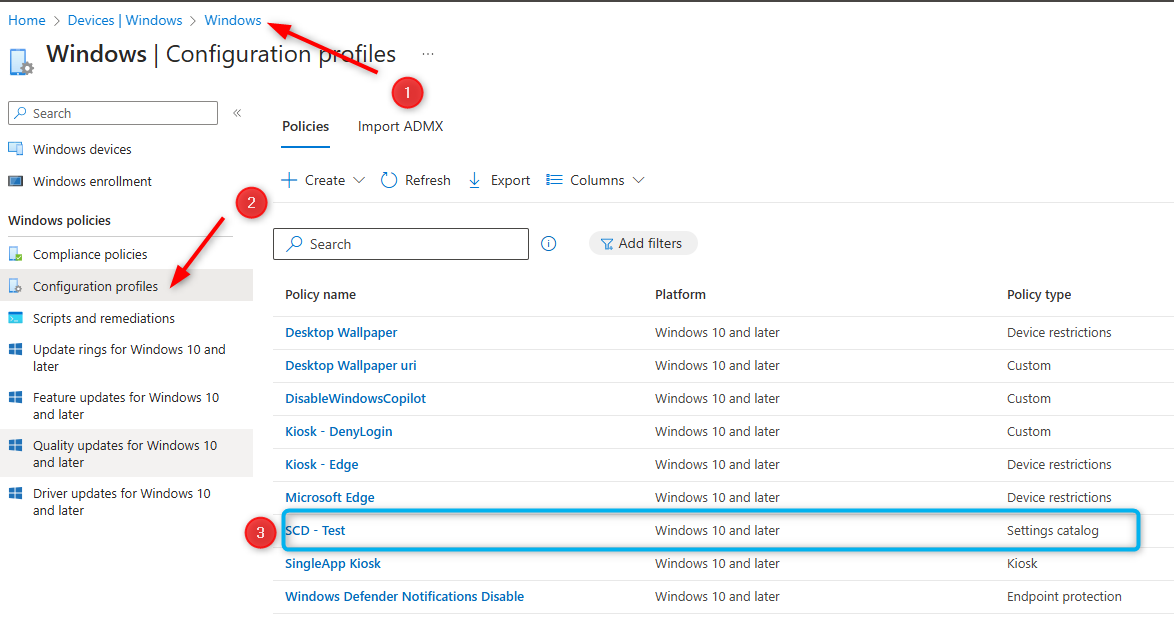Screen dimensions: 1174x622
Task: Go to Devices | Windows breadcrumb
Action: [x=125, y=20]
